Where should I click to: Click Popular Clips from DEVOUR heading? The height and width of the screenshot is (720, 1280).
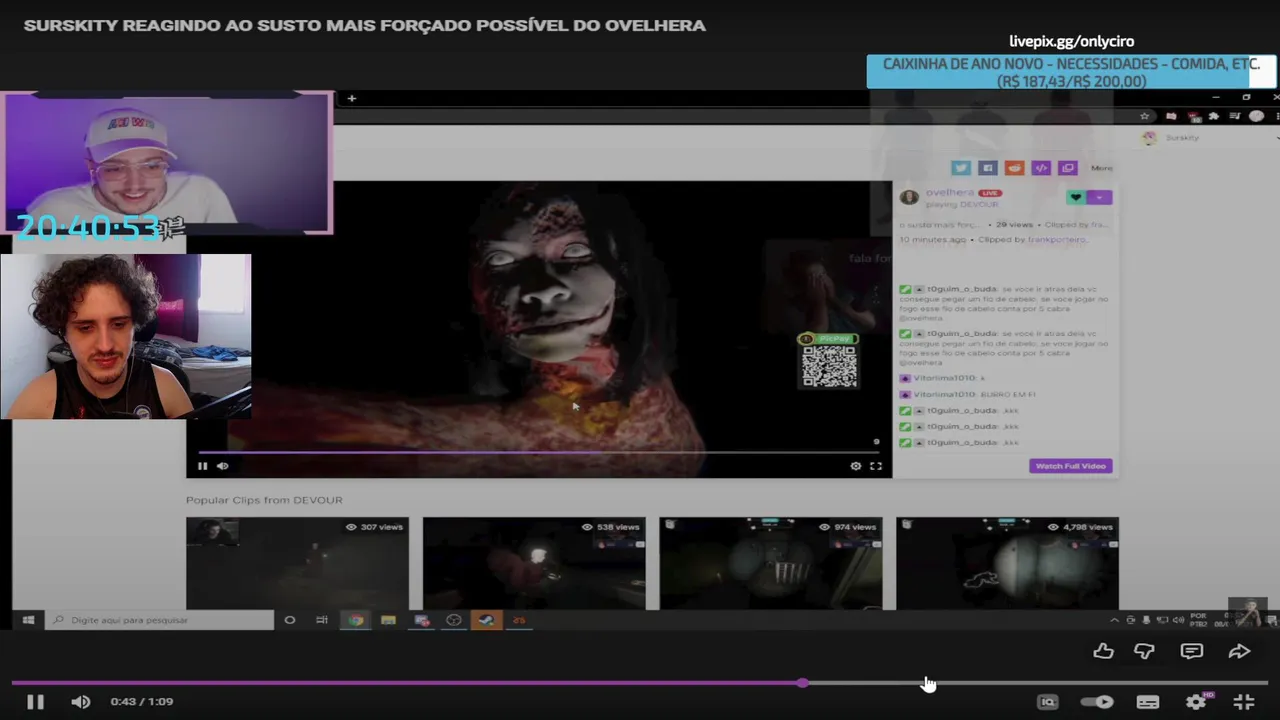[x=264, y=500]
